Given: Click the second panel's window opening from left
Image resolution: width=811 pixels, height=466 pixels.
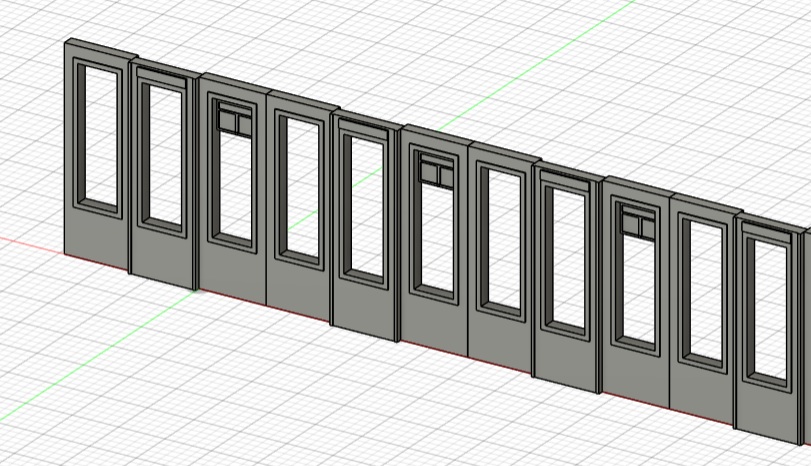Looking at the screenshot, I should (x=163, y=154).
